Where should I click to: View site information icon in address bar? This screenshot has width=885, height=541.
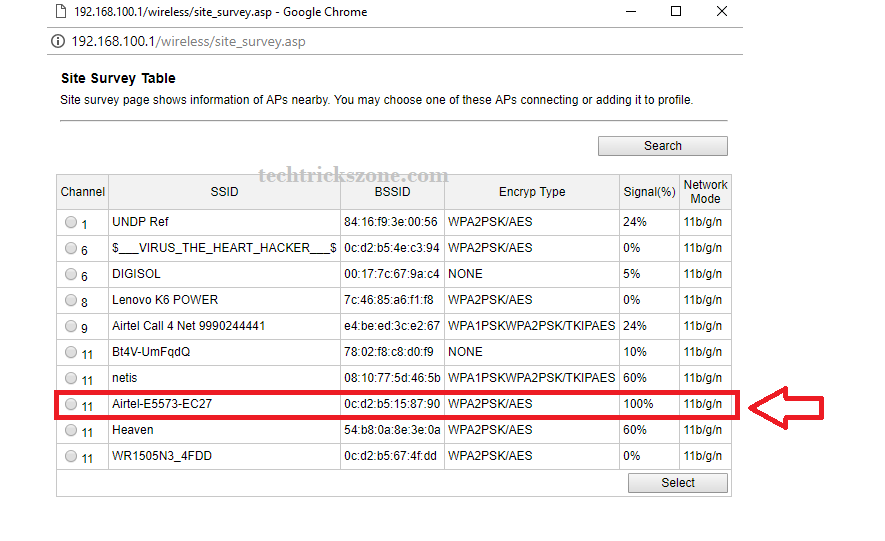click(x=57, y=42)
